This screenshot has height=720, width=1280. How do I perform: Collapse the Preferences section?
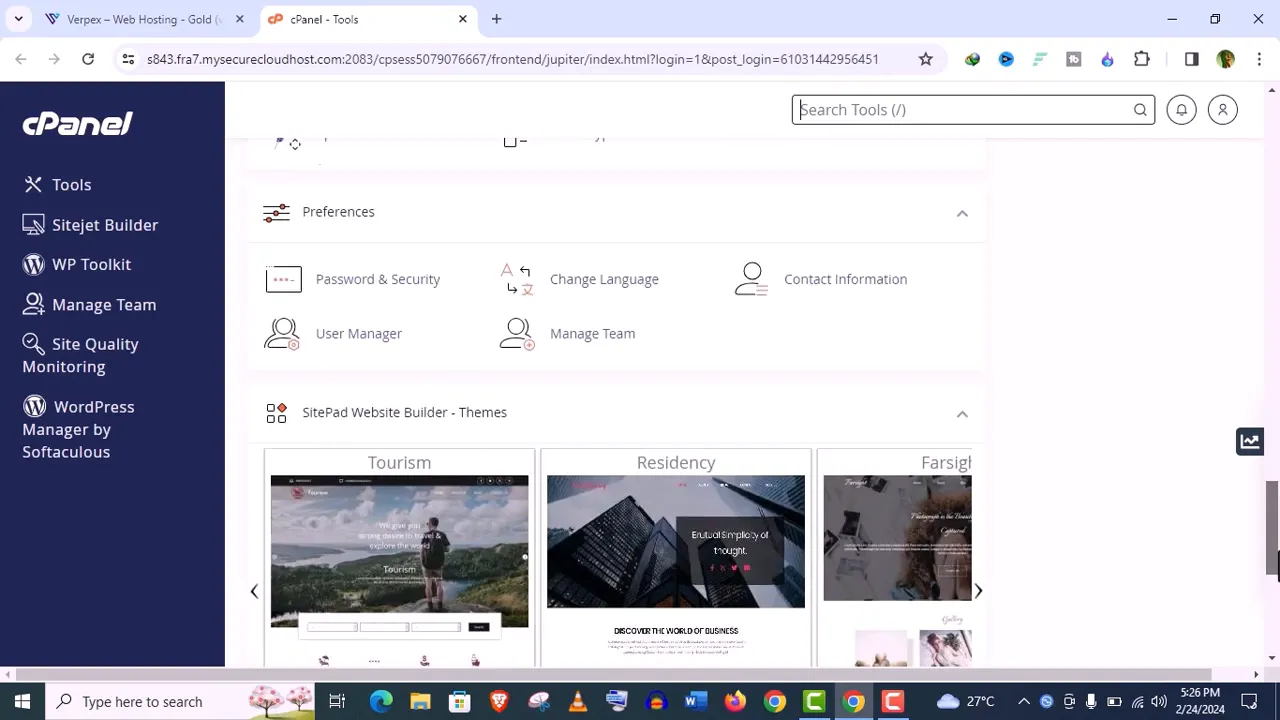[x=962, y=213]
